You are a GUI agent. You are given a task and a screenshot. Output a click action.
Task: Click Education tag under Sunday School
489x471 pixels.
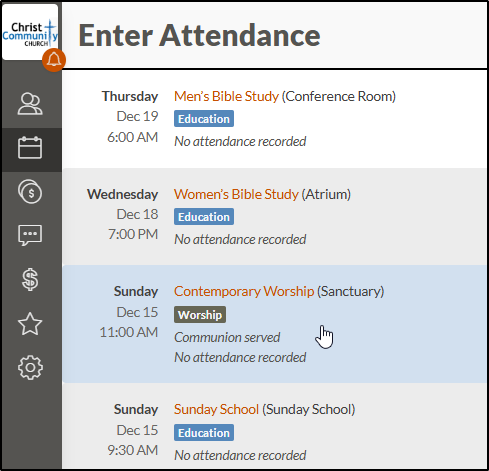coord(204,433)
